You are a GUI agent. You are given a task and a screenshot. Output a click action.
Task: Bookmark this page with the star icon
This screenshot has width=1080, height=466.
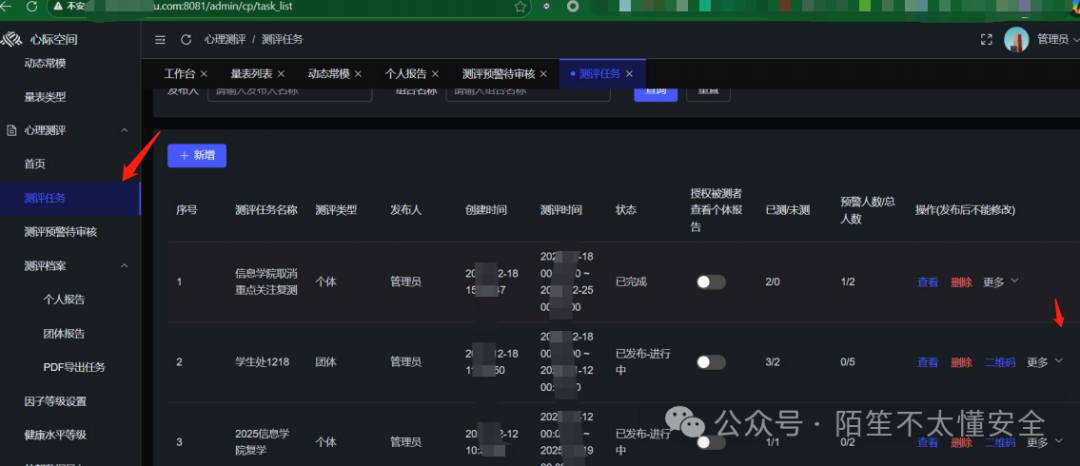pyautogui.click(x=520, y=7)
